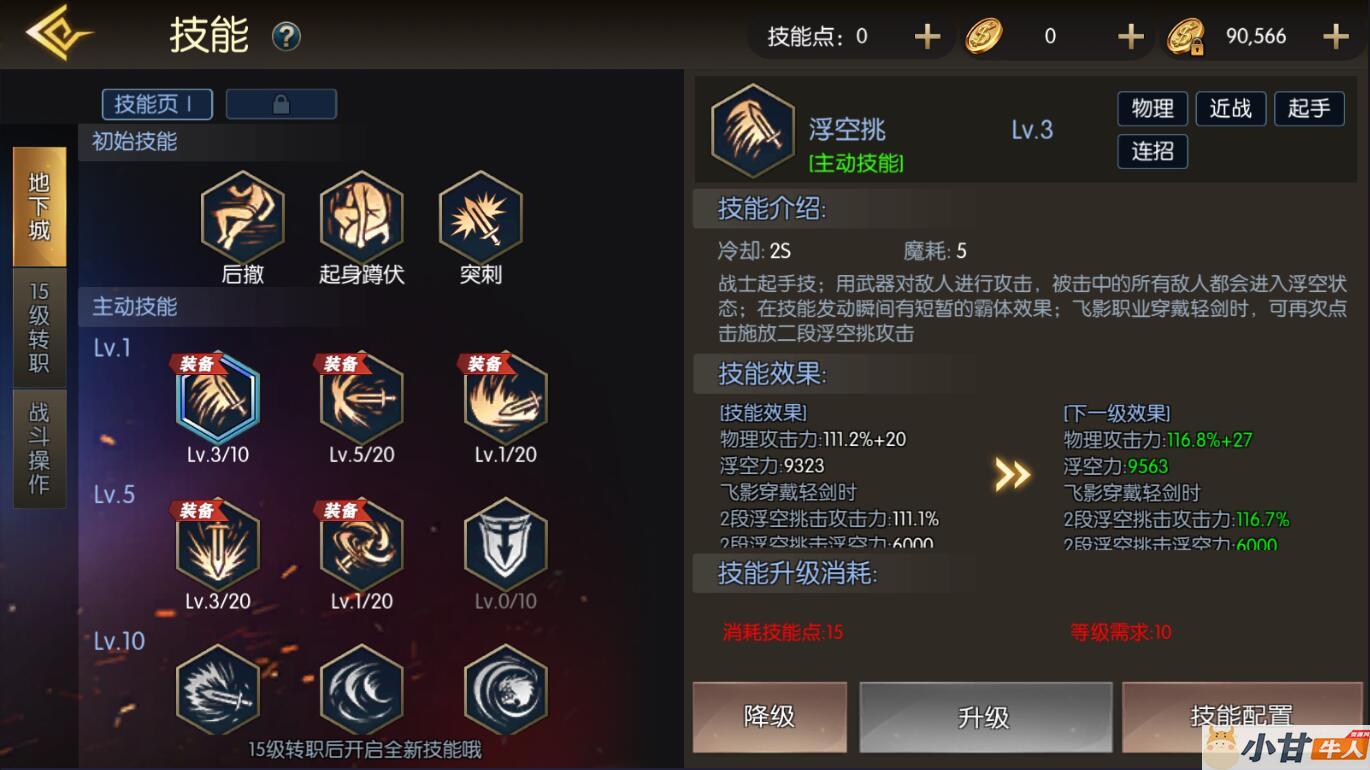Select the locked shield skill Lv.0/10
Viewport: 1370px width, 770px height.
[x=506, y=544]
